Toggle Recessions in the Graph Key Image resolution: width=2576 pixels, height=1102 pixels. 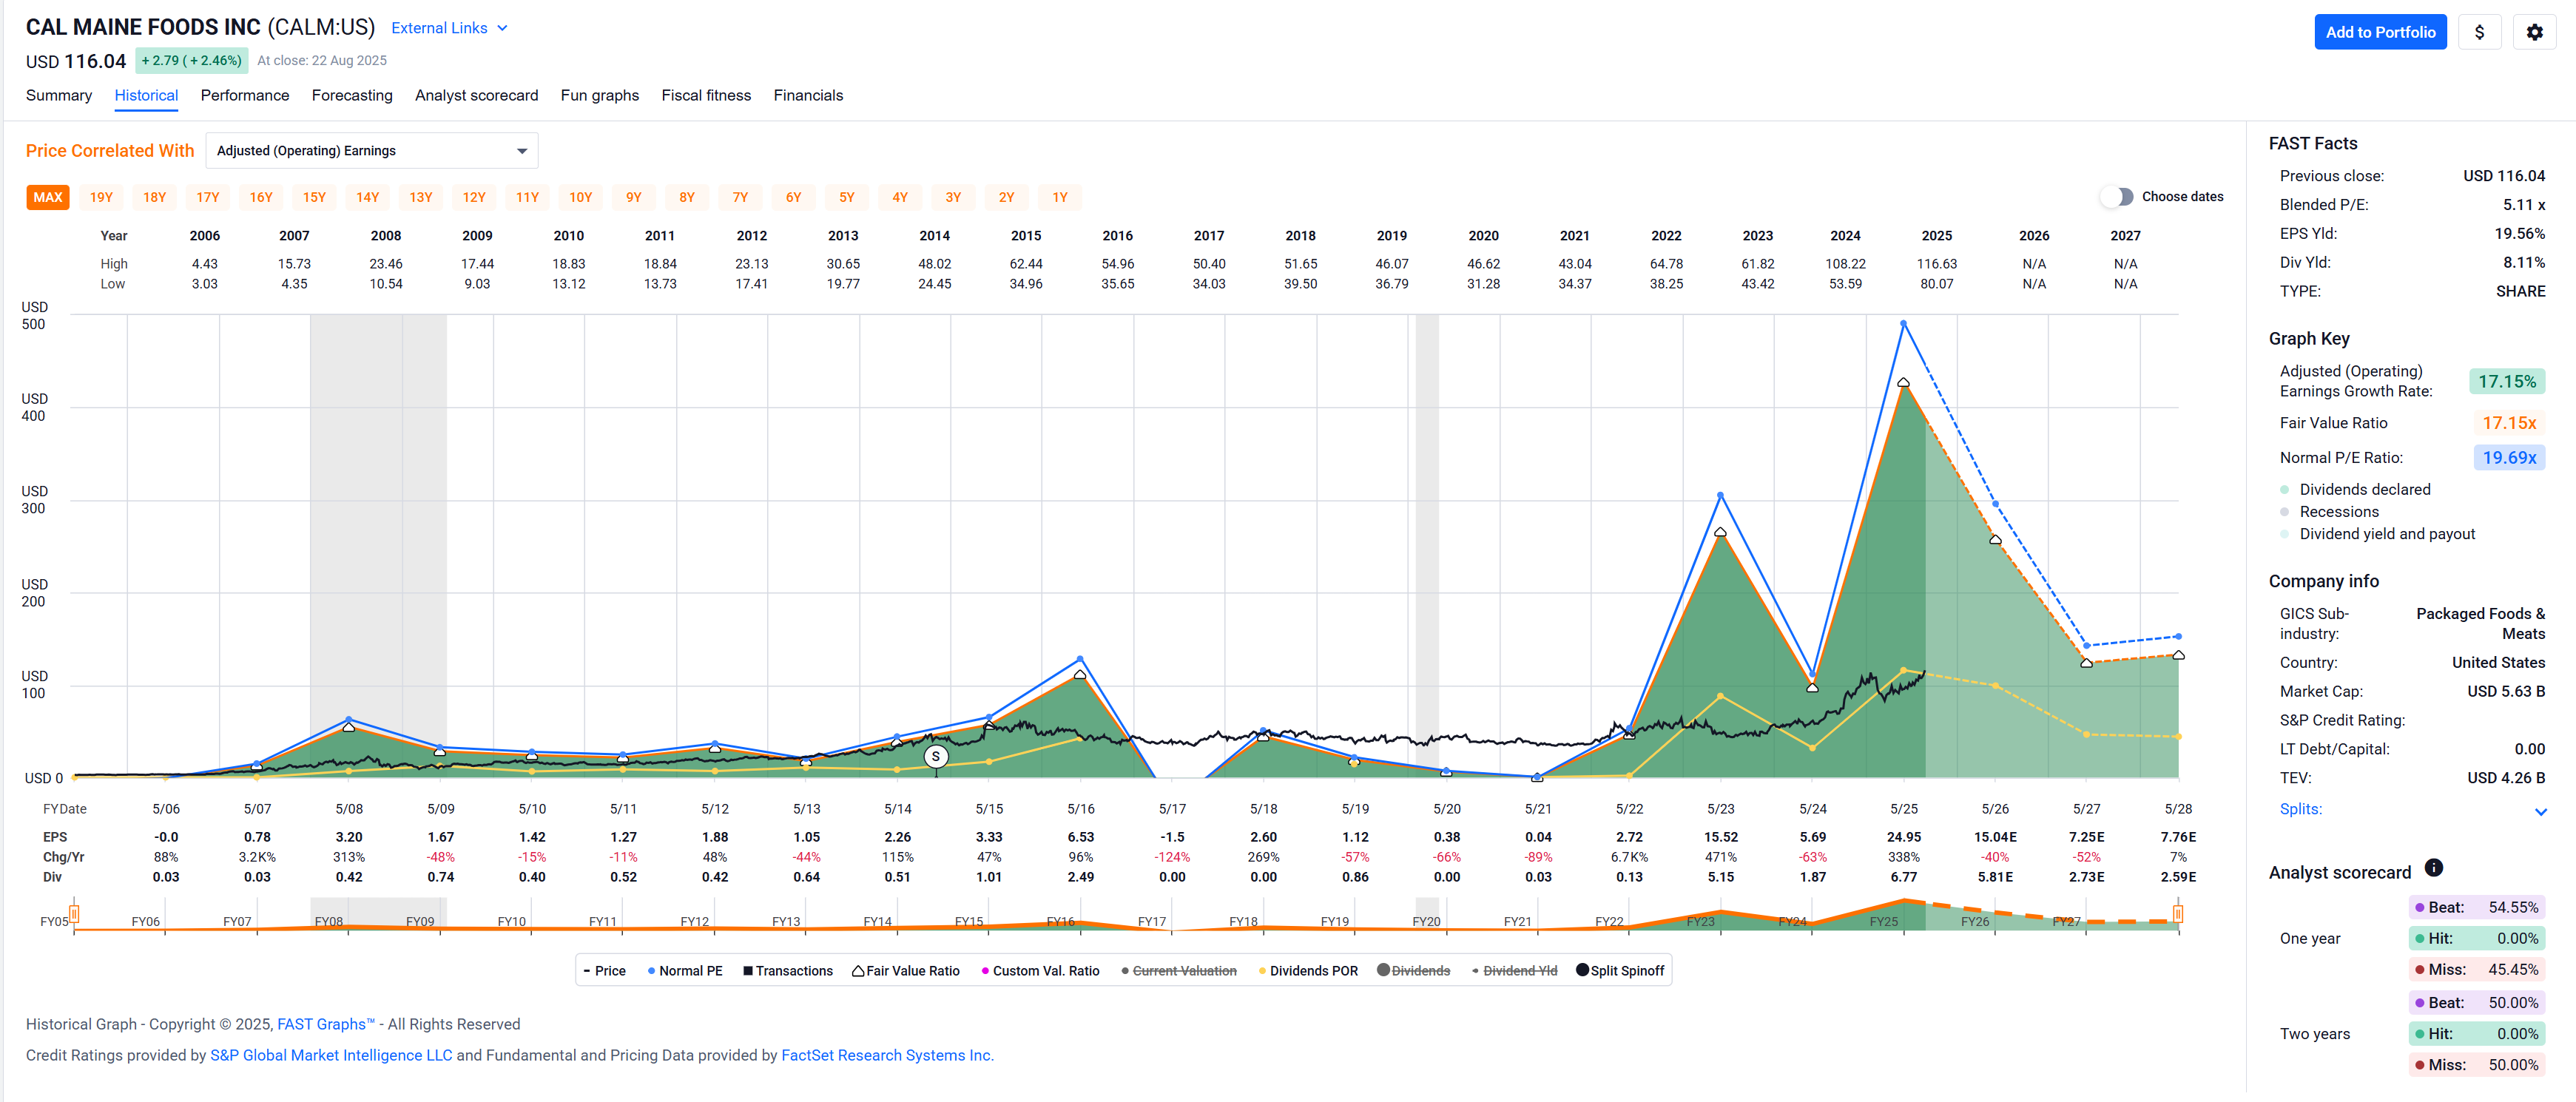pos(2338,512)
